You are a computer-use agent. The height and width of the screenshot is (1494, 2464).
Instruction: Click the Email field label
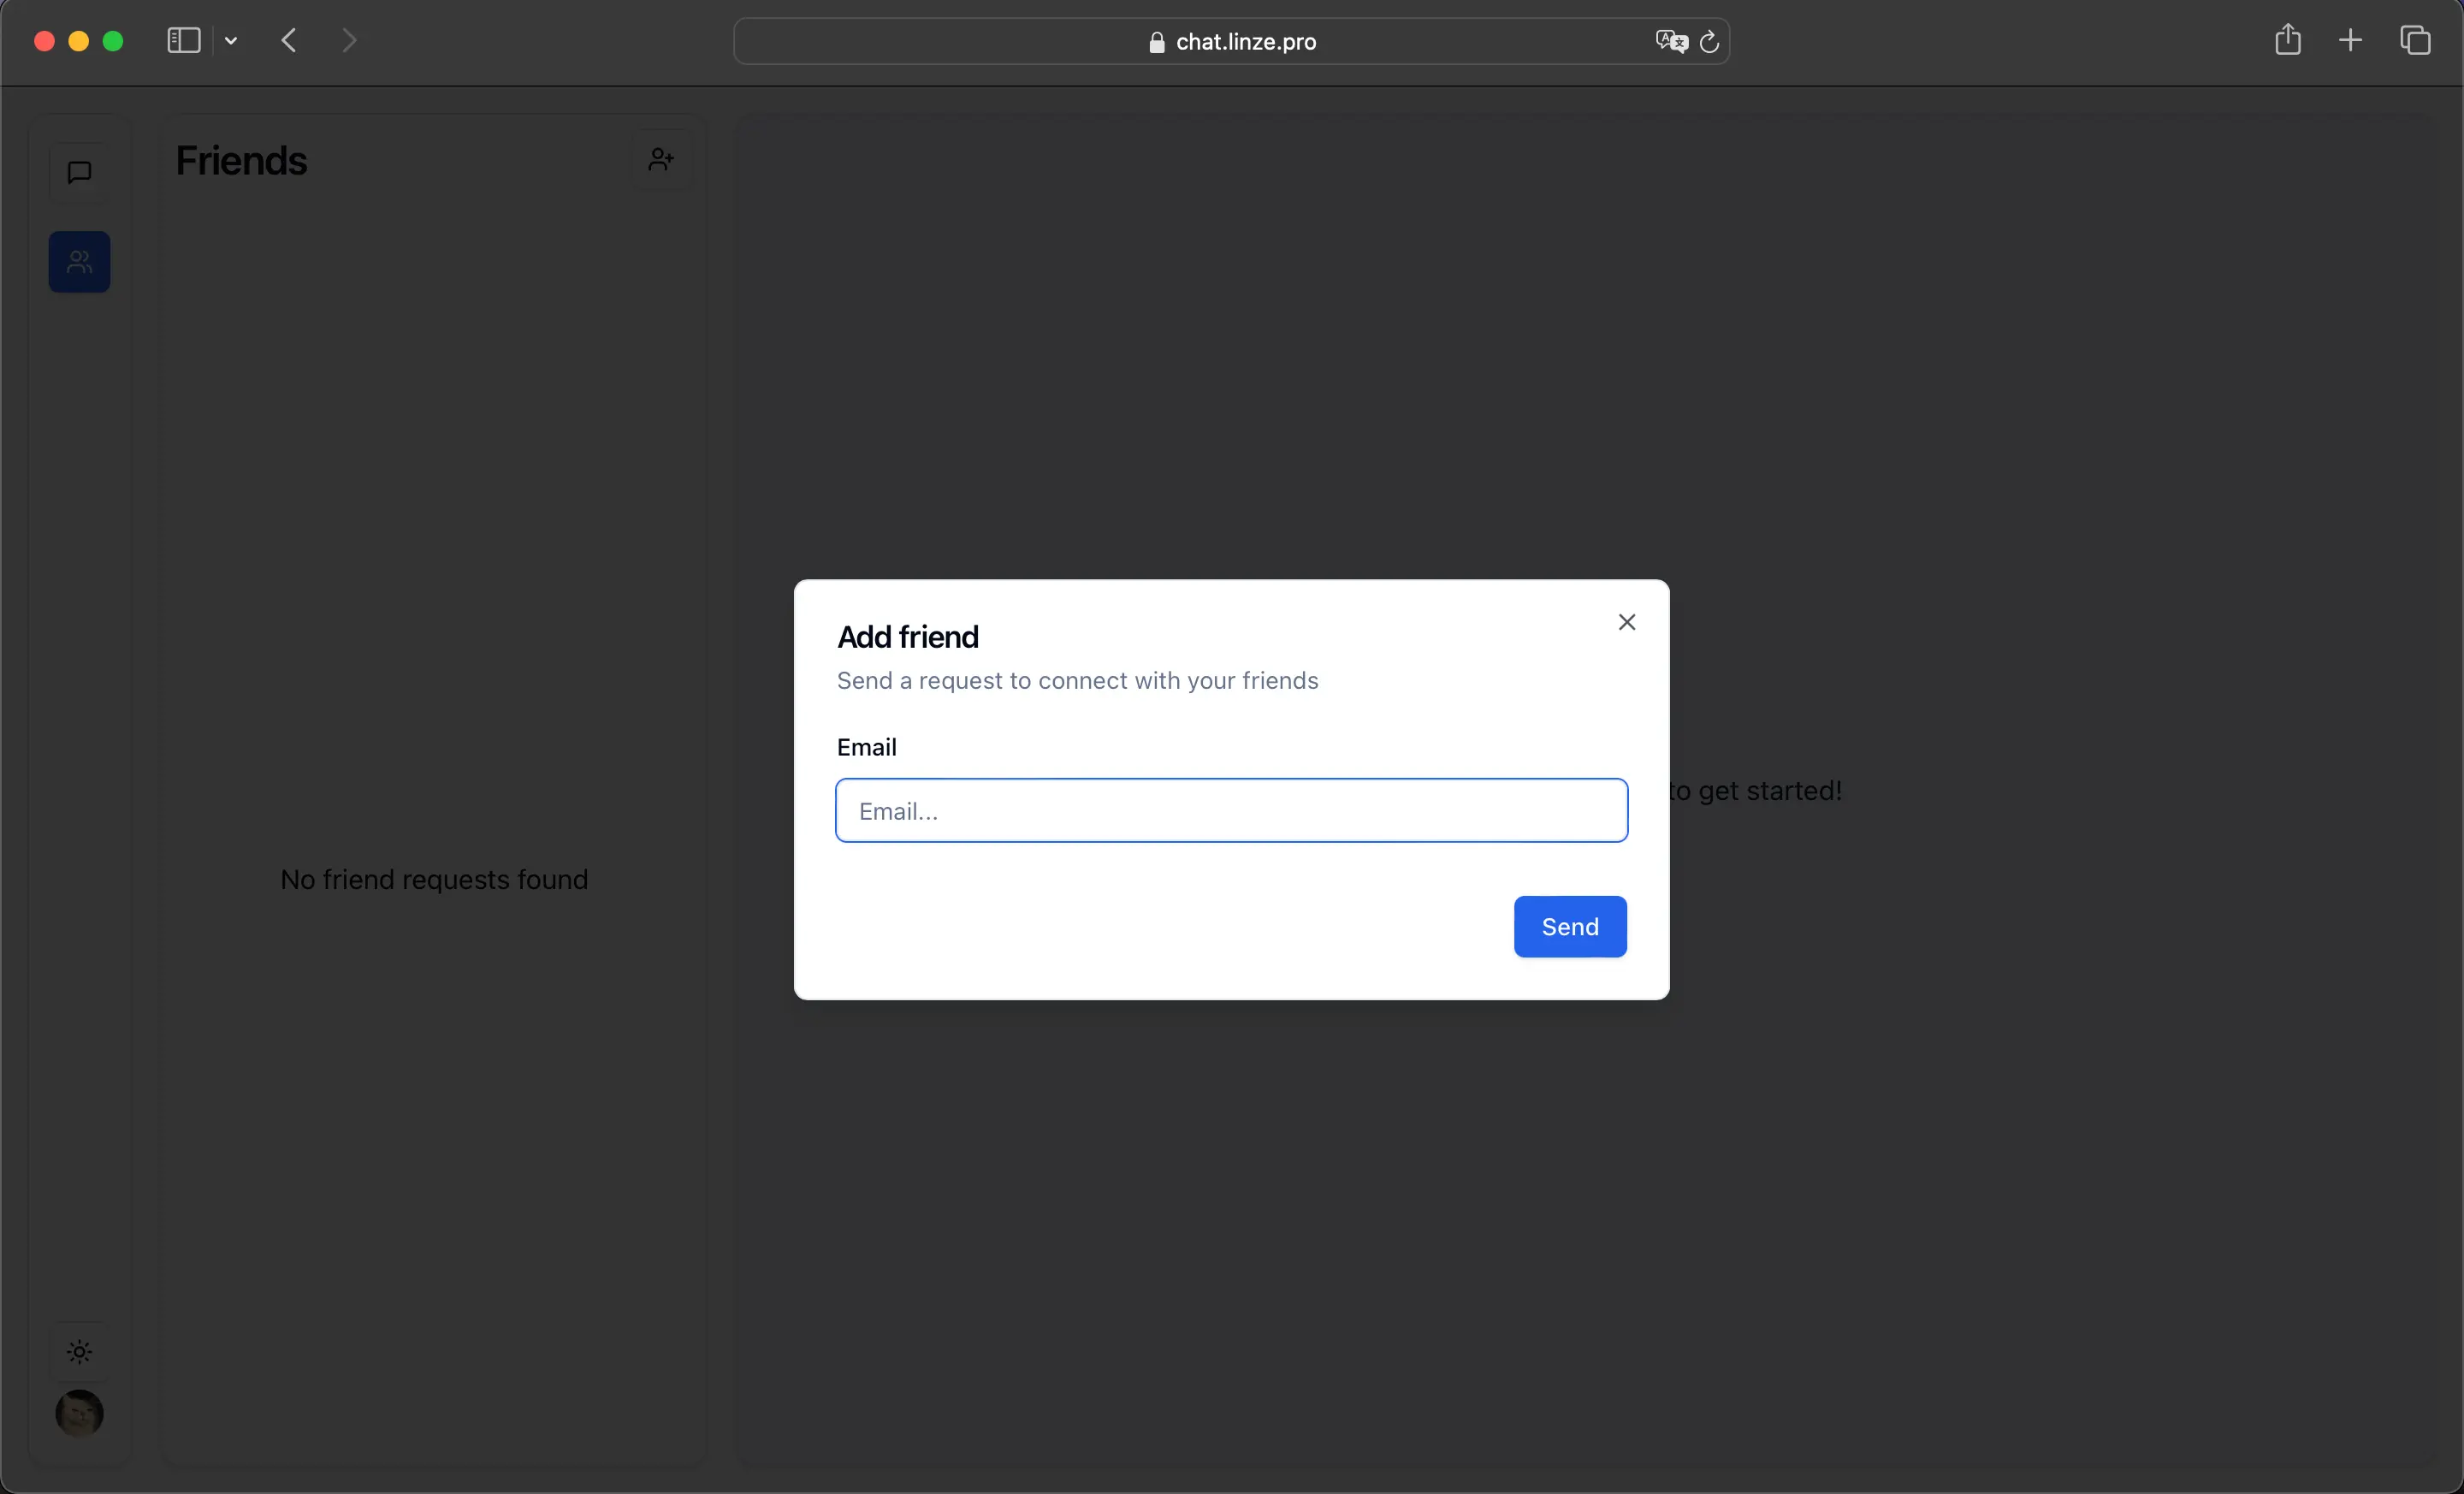pyautogui.click(x=866, y=747)
